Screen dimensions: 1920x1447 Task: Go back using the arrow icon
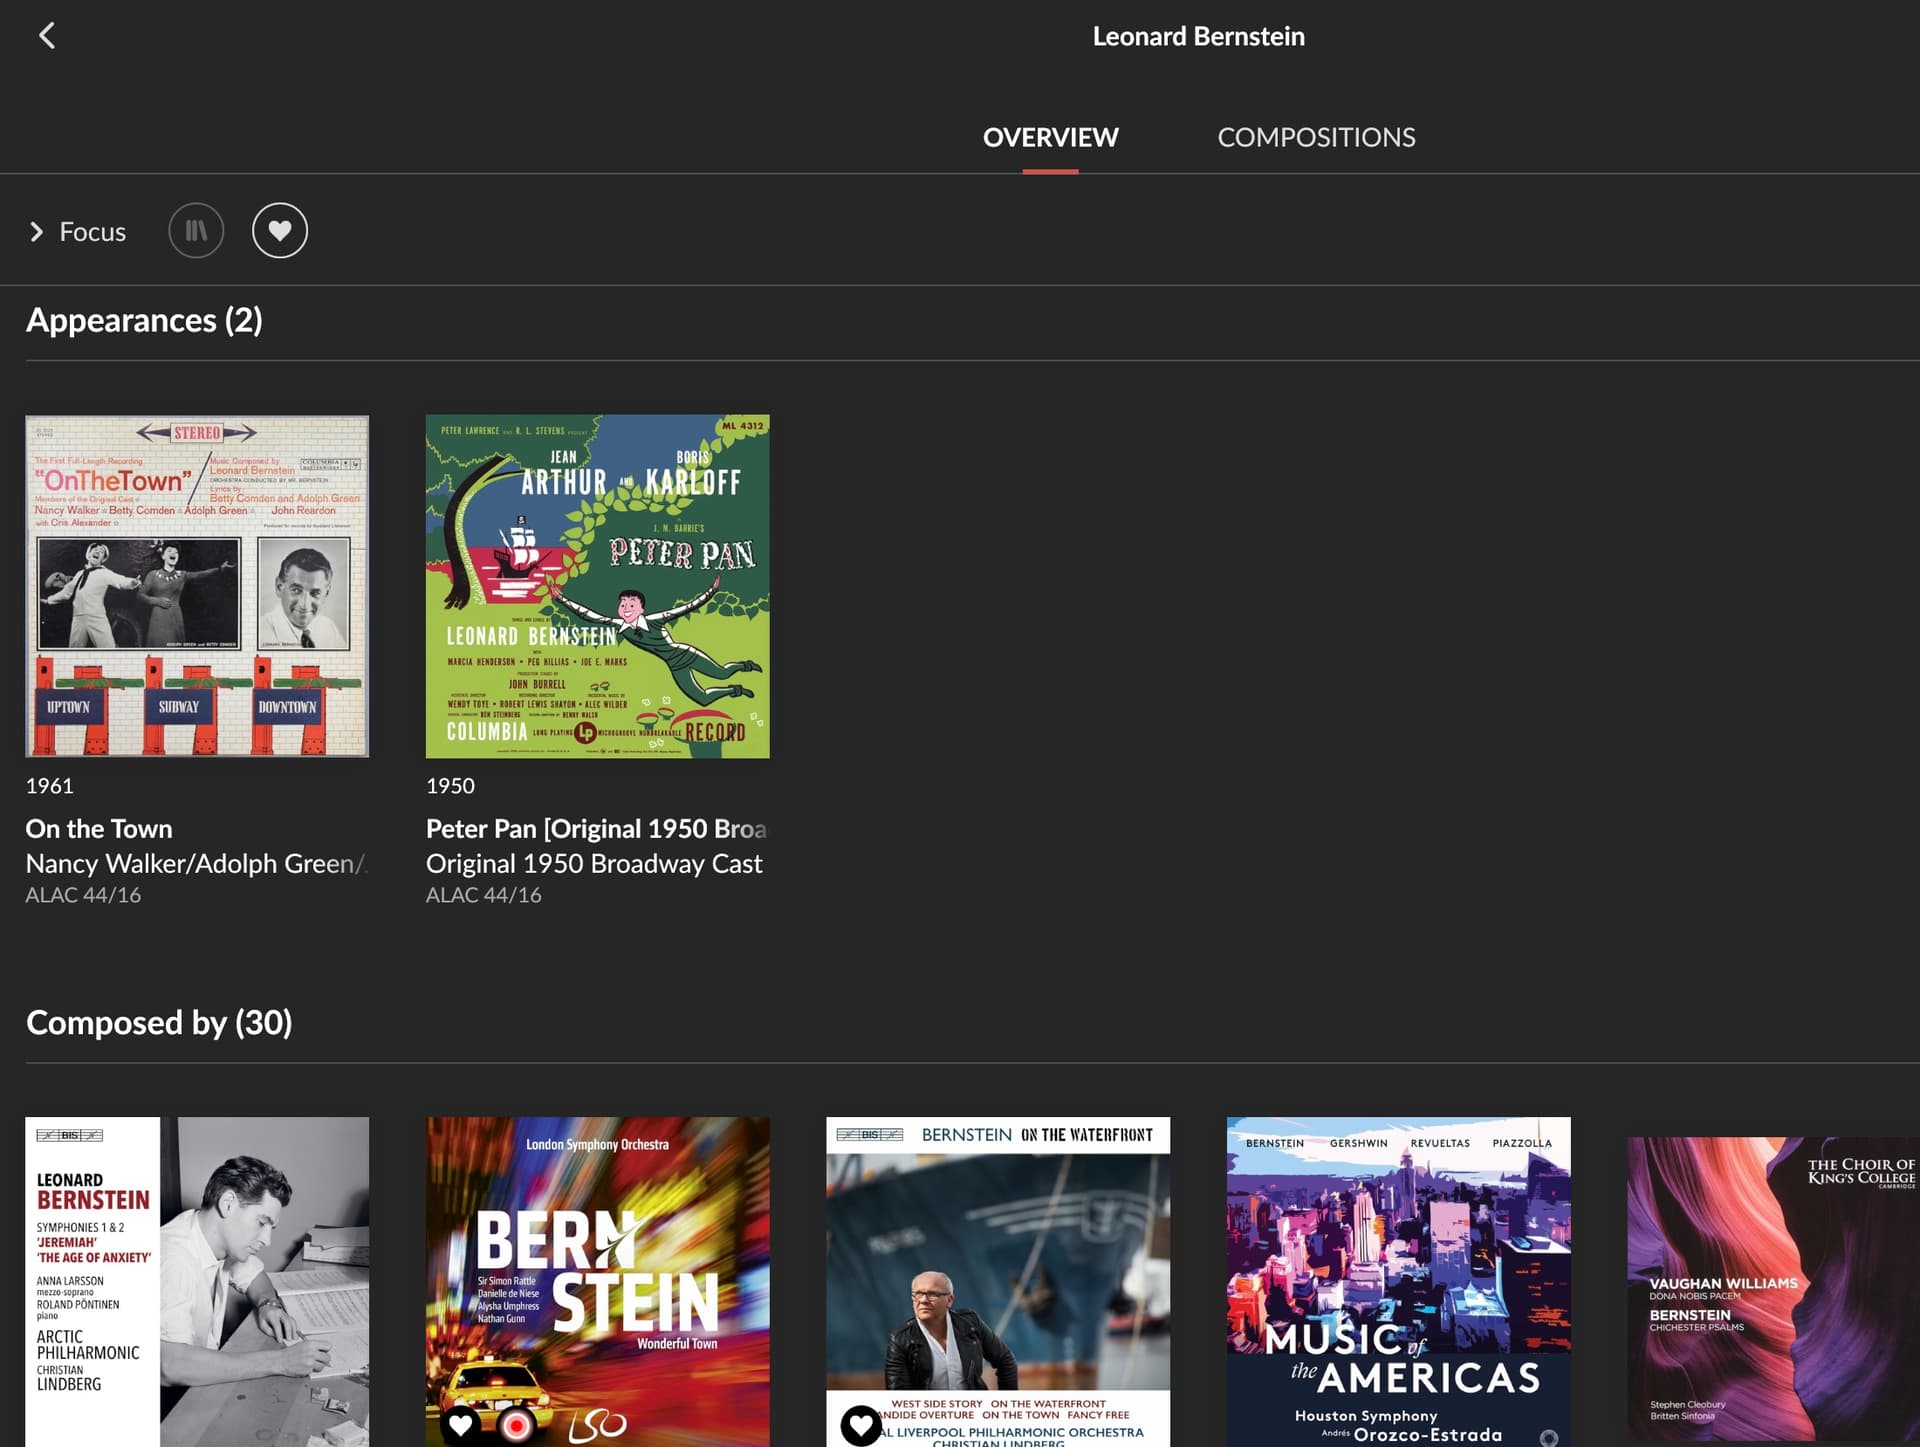click(47, 36)
